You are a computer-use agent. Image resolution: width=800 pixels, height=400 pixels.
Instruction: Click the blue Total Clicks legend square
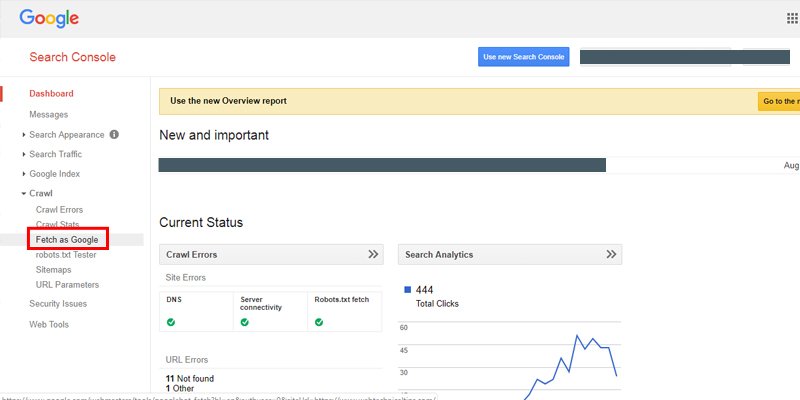[x=408, y=290]
